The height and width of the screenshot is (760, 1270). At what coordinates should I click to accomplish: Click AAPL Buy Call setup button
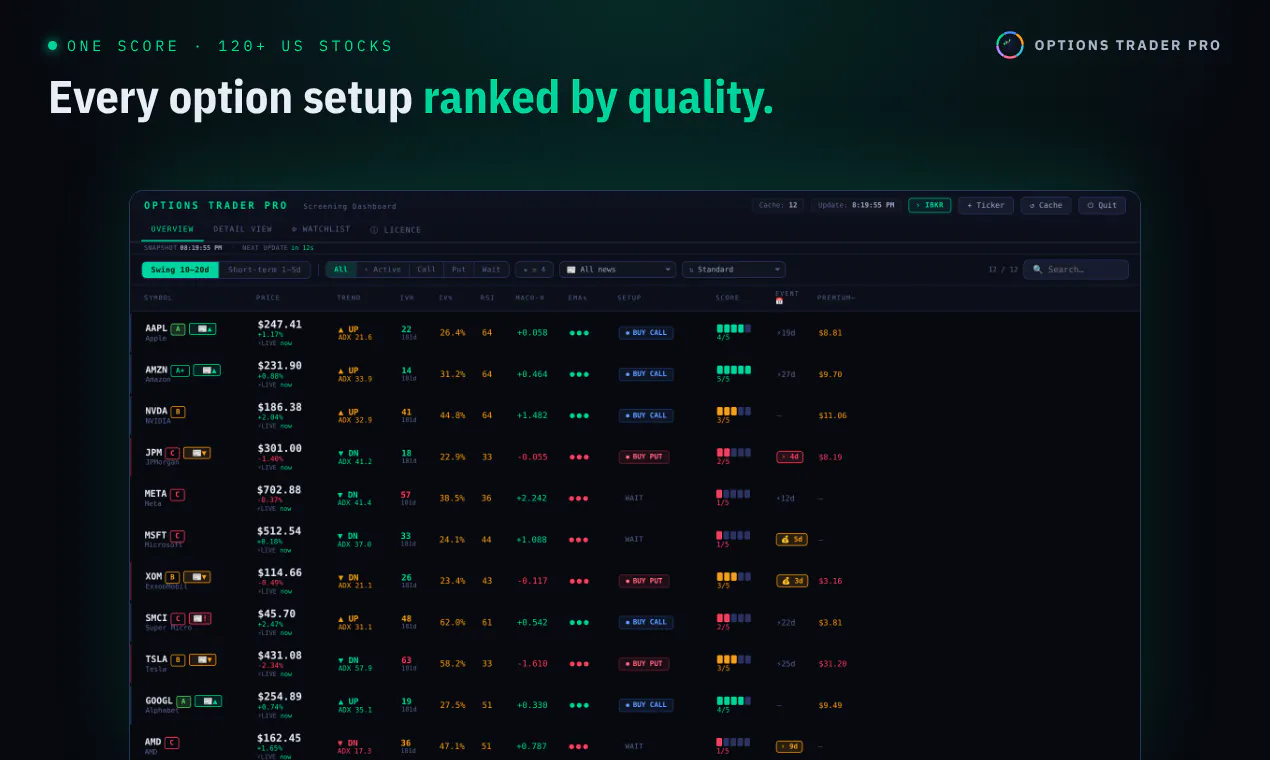646,333
